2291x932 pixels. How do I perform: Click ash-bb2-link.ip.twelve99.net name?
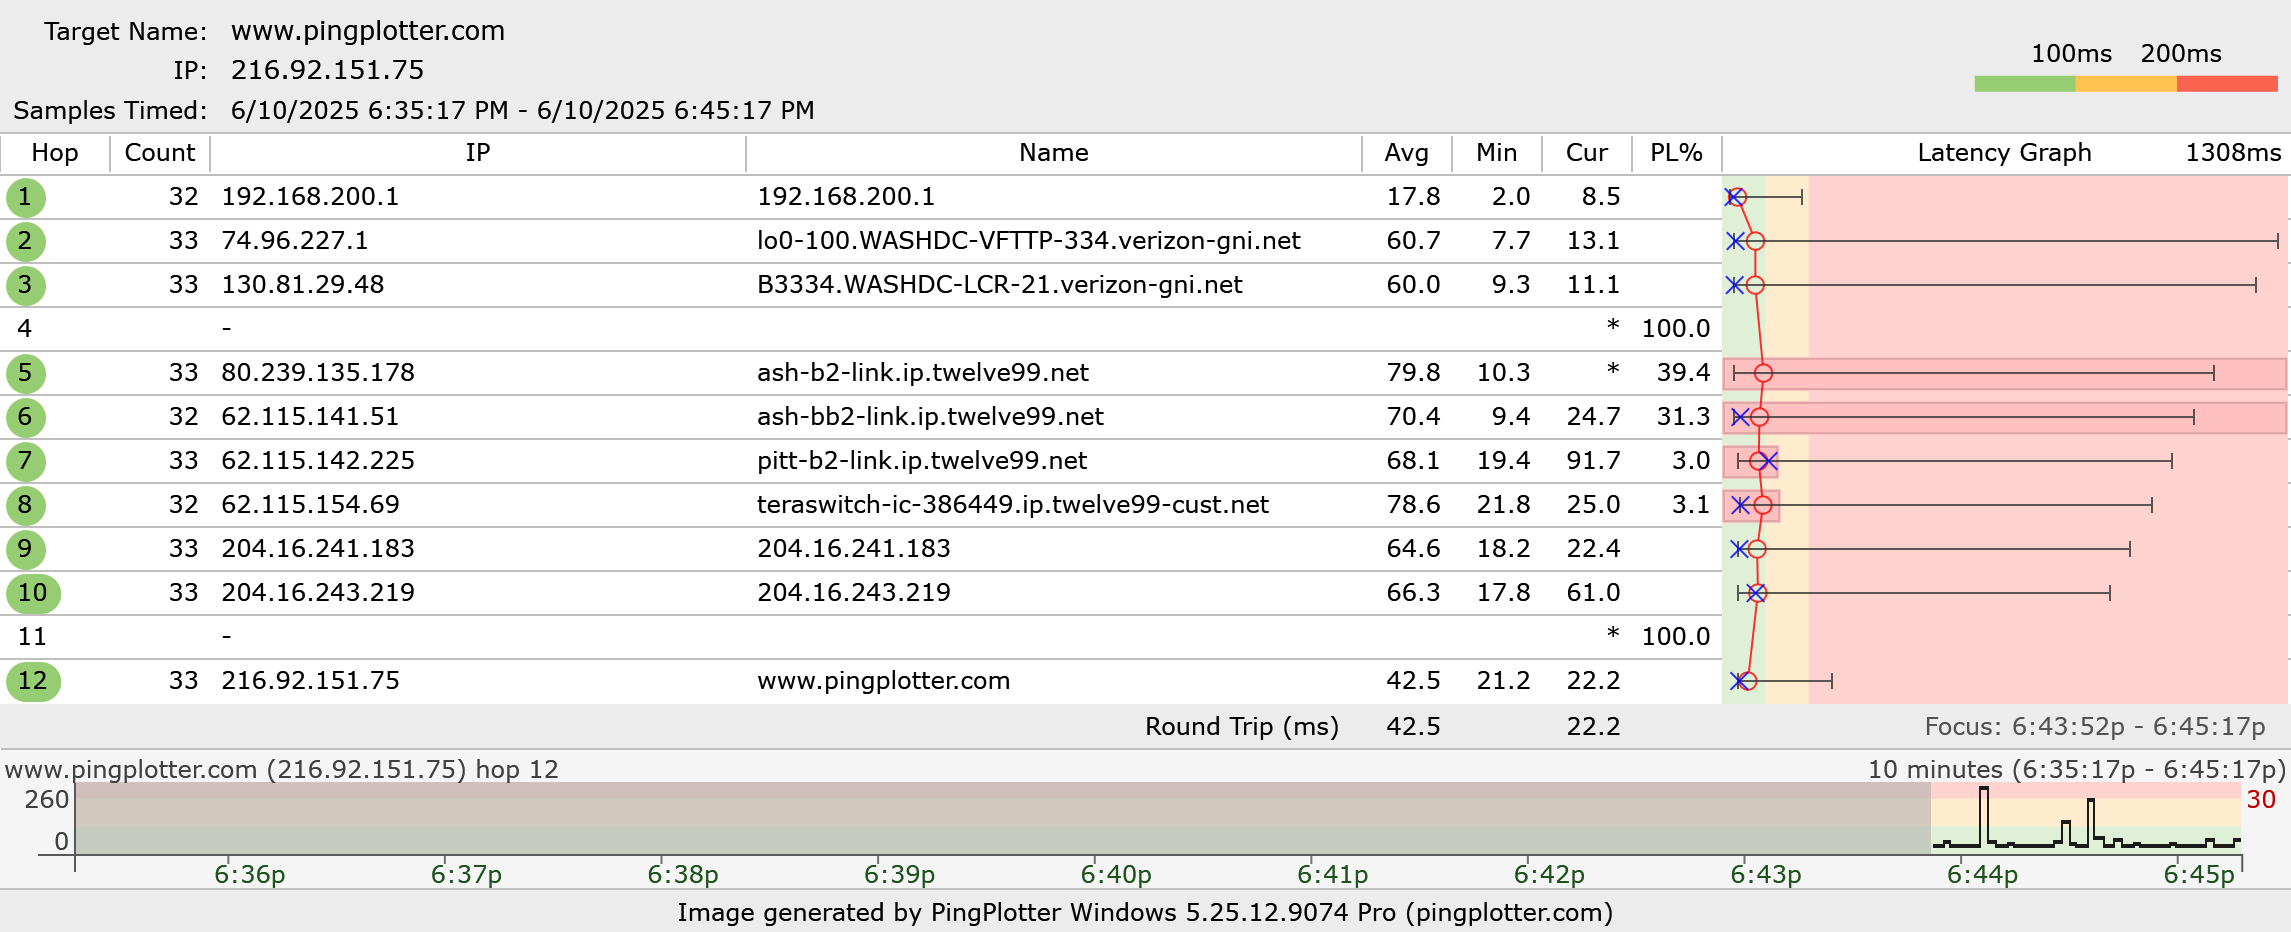[x=930, y=417]
